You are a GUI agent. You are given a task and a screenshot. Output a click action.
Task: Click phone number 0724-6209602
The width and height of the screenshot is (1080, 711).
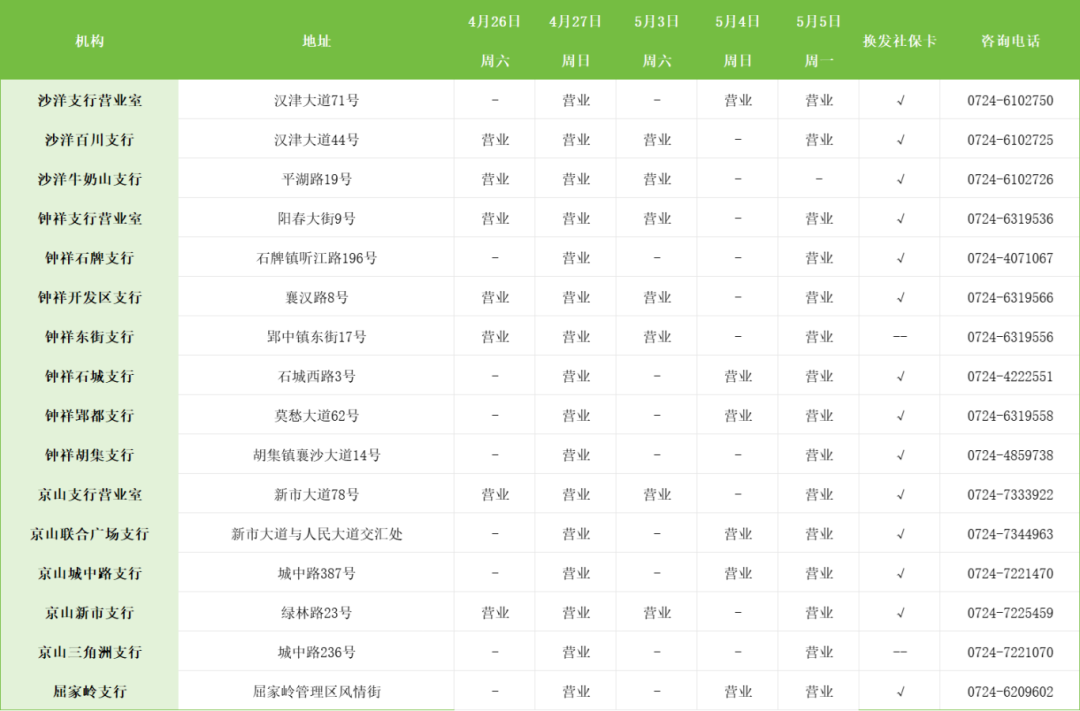point(1010,691)
